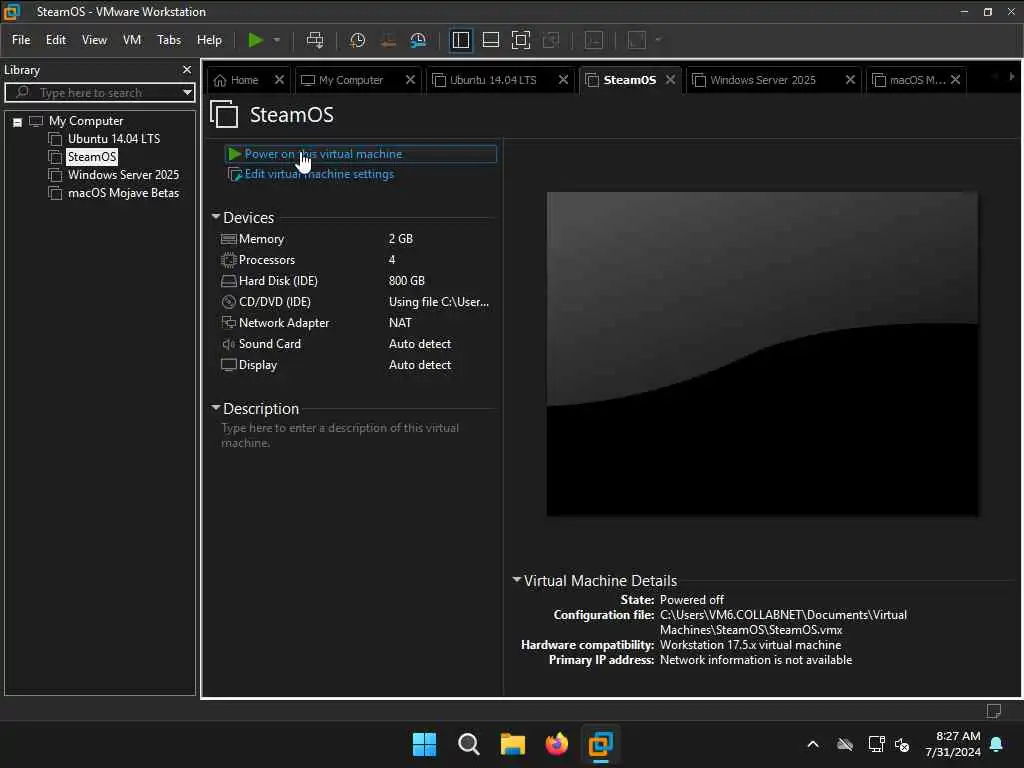Open Firefox from the taskbar

(x=556, y=744)
